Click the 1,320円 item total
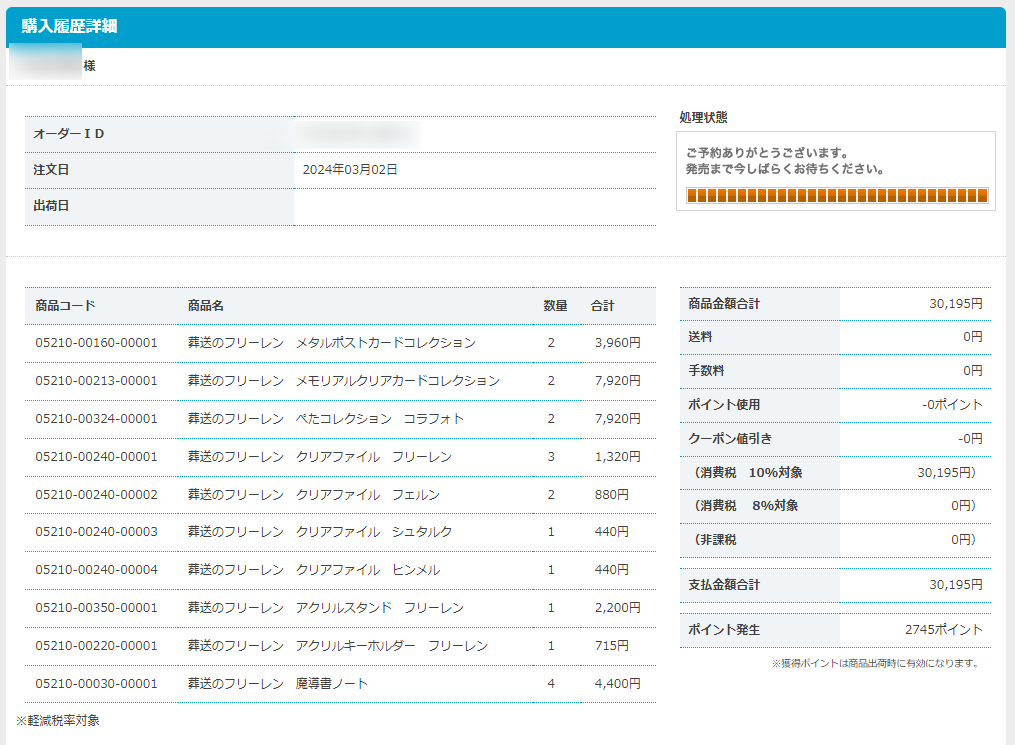 [618, 457]
